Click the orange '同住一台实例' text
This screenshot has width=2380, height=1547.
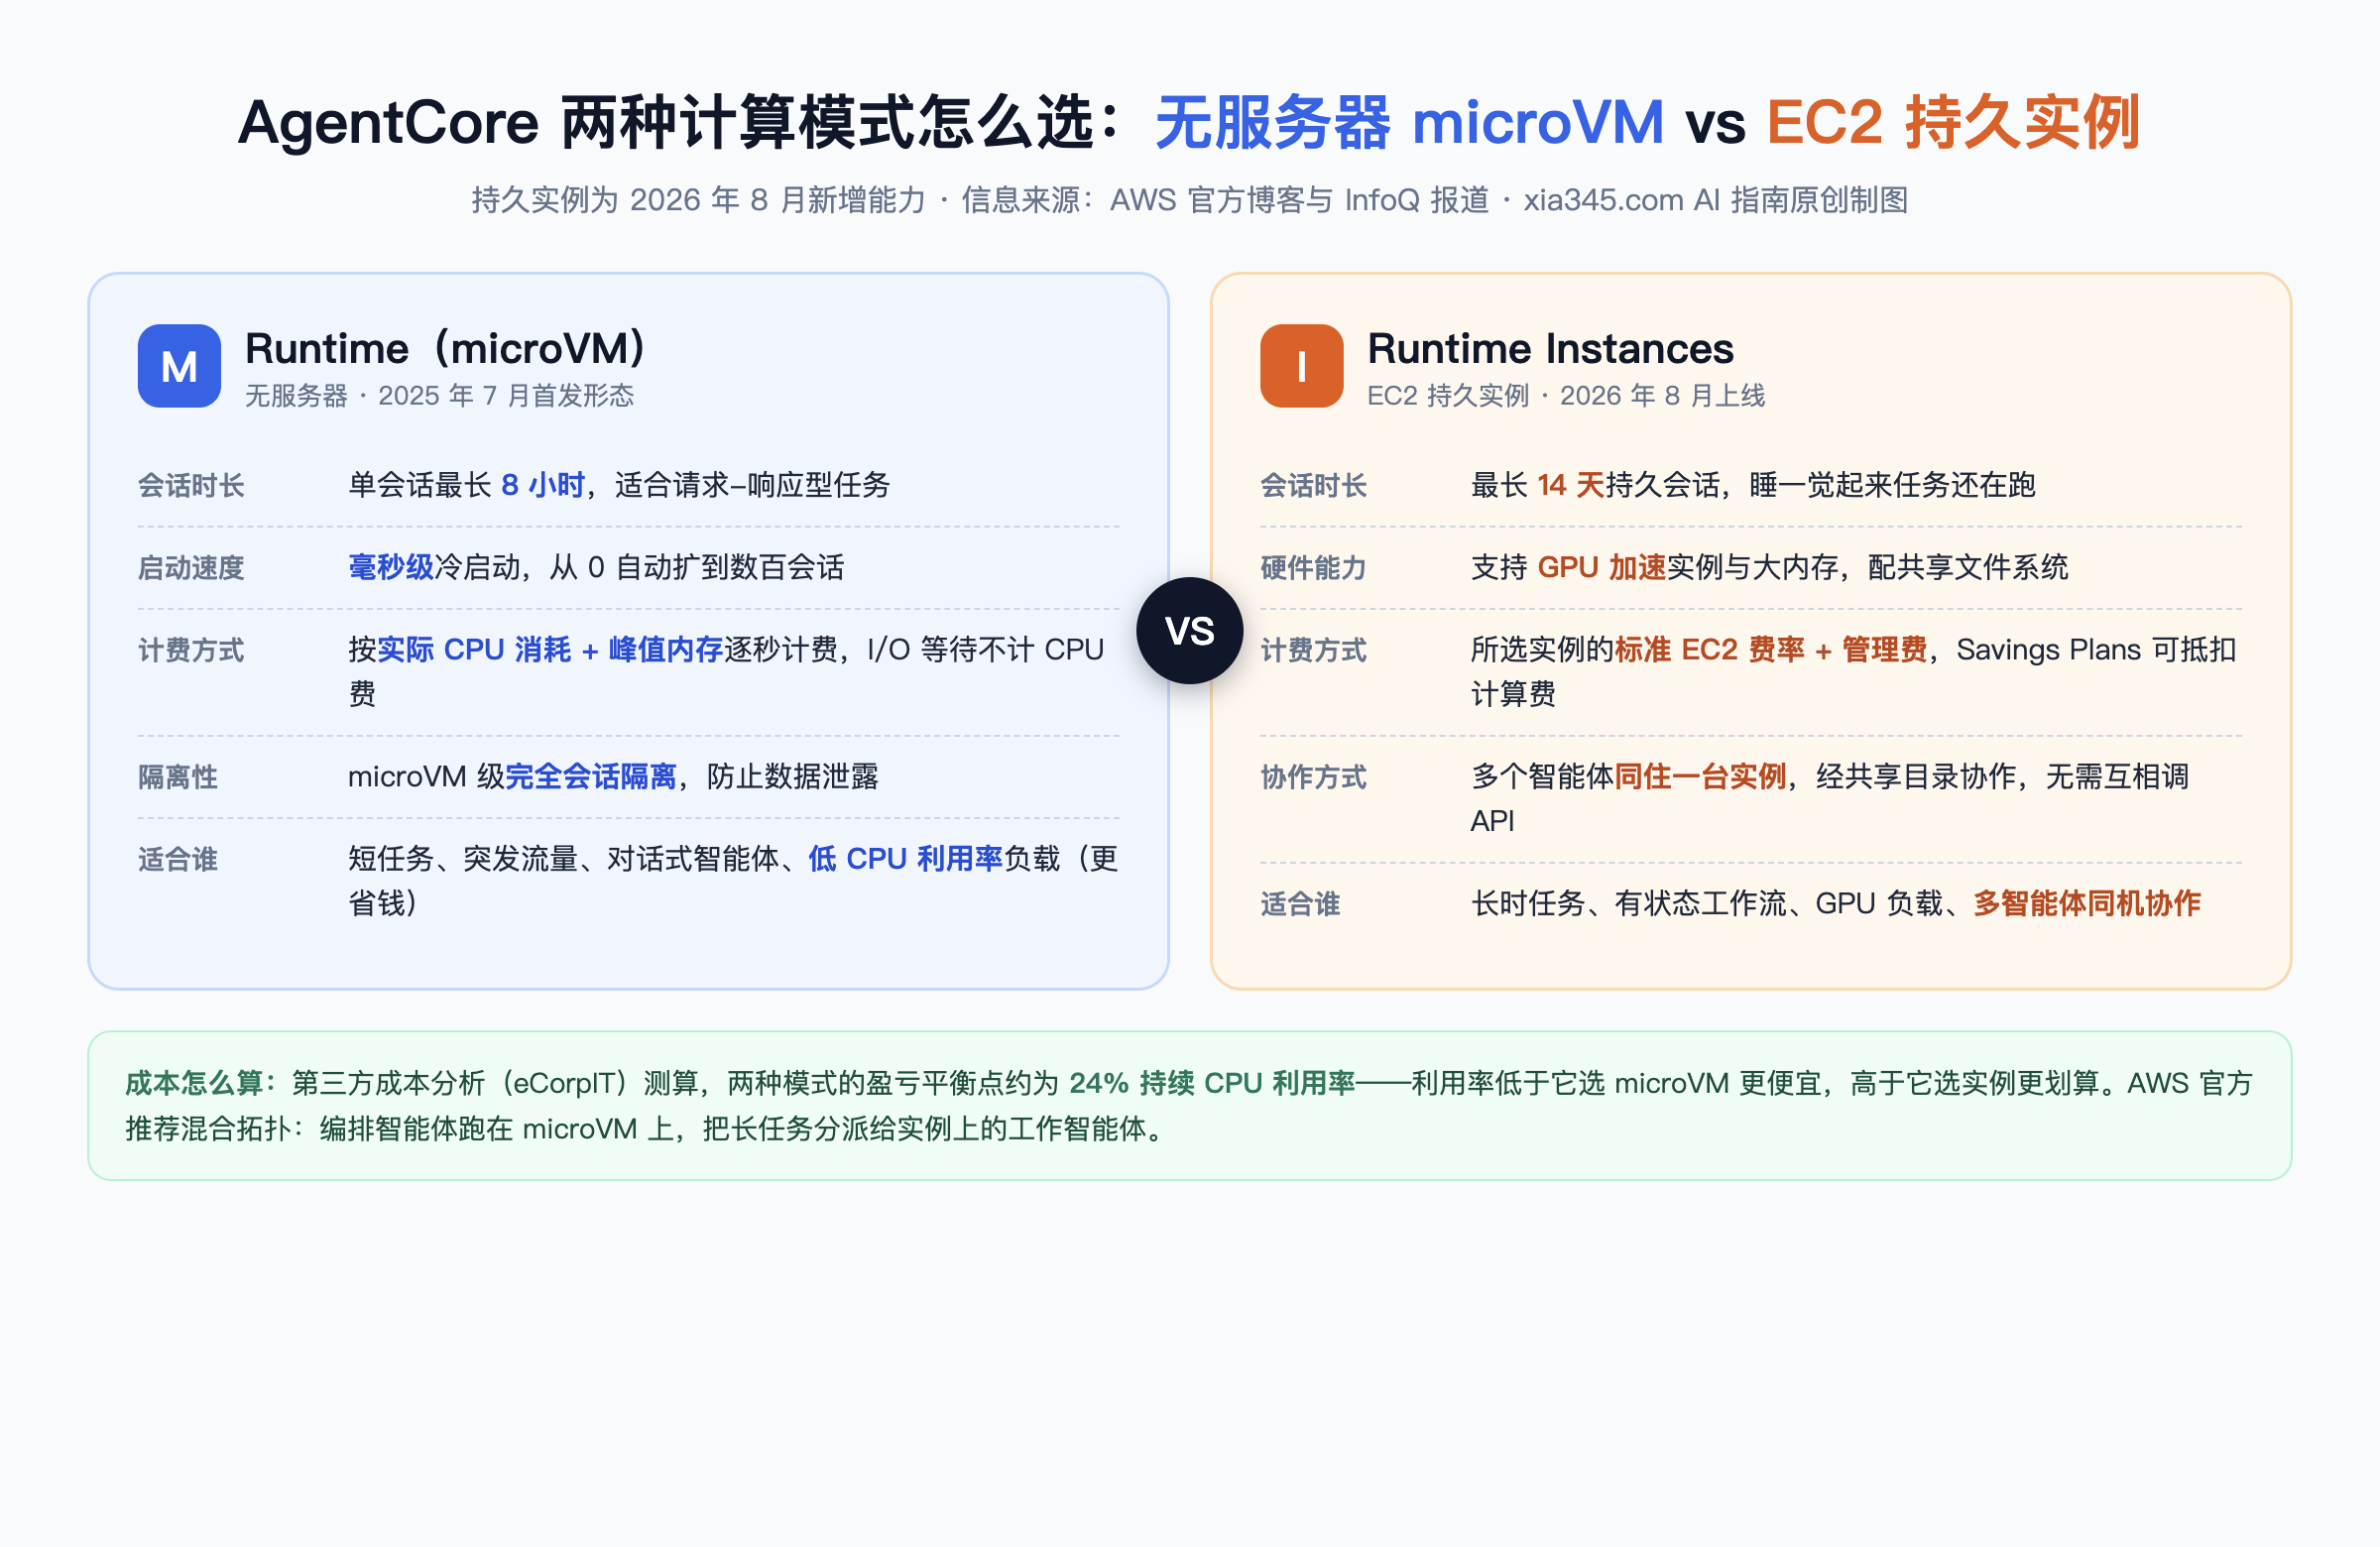(x=1700, y=776)
